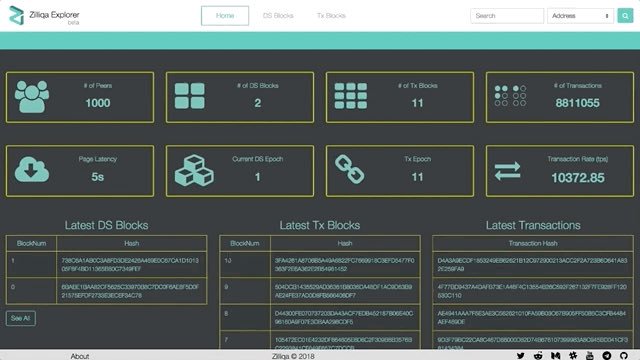Click the See All button under DS Blocks

pos(20,318)
